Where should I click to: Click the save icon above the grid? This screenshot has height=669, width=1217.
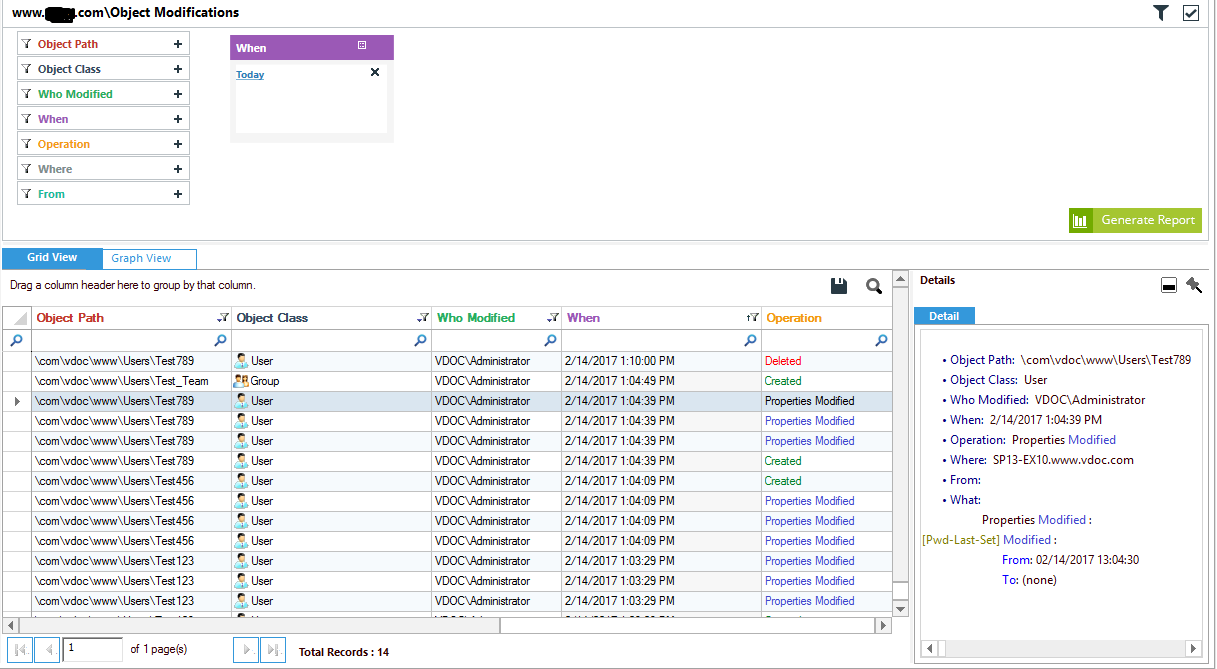[x=839, y=286]
